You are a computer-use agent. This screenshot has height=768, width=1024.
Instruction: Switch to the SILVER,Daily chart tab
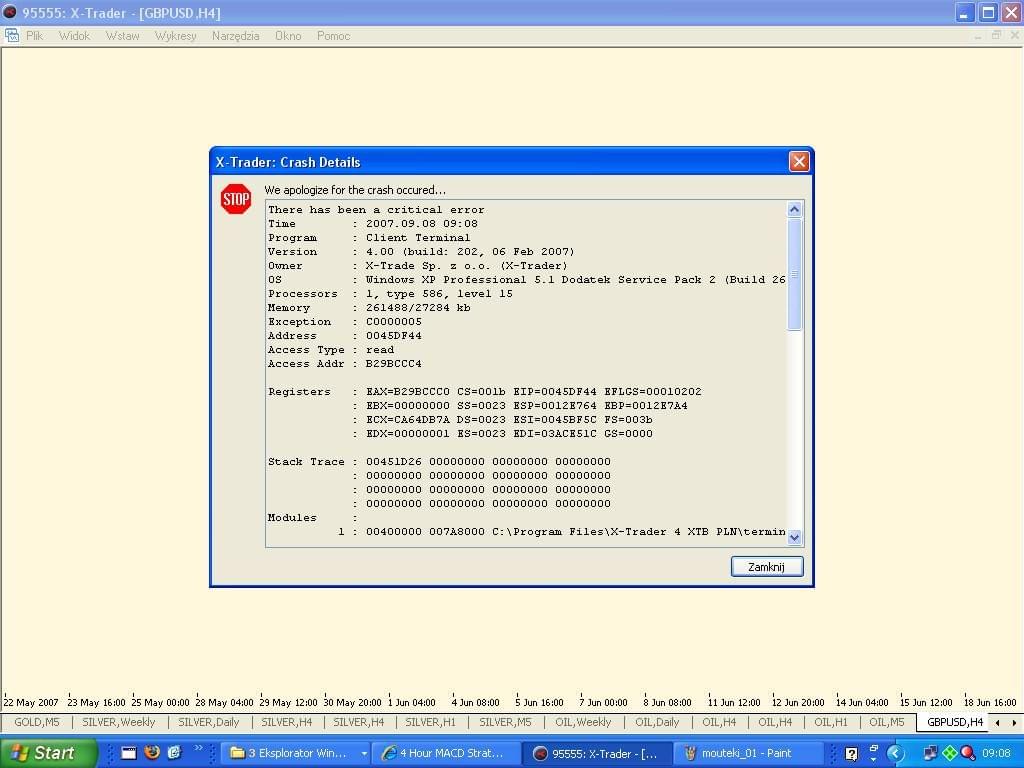pyautogui.click(x=209, y=722)
